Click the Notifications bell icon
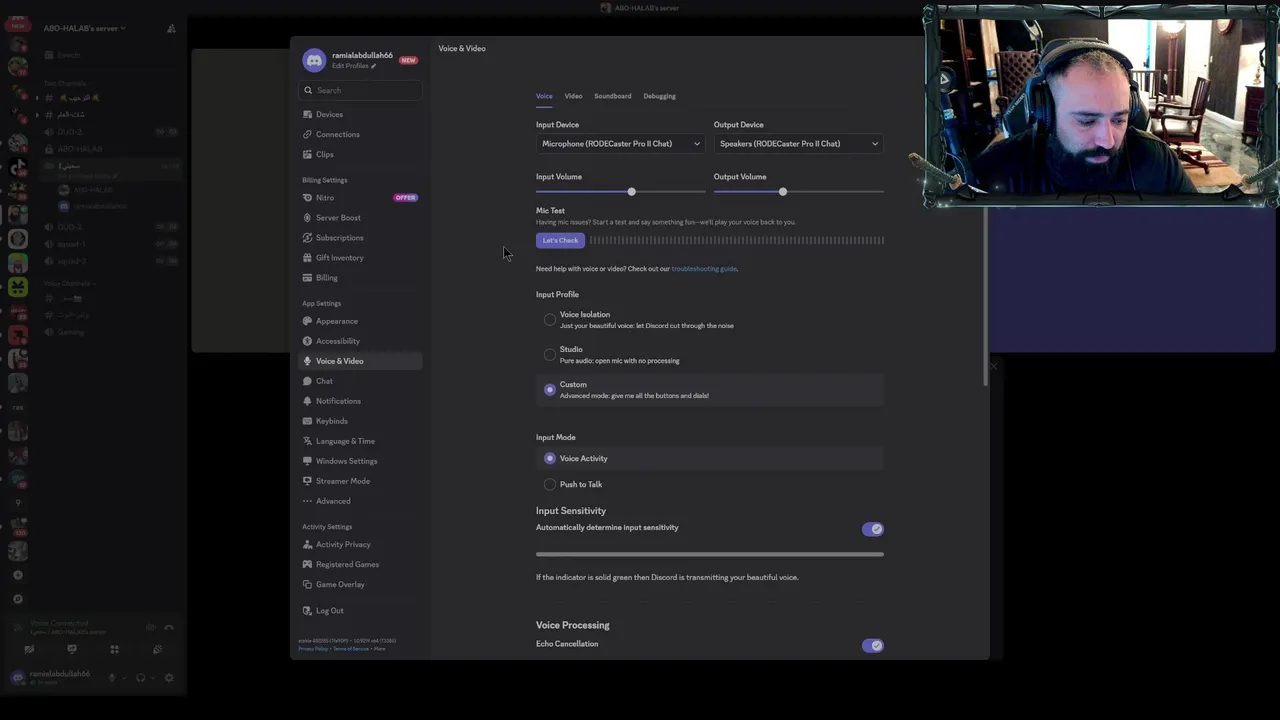 (x=308, y=401)
